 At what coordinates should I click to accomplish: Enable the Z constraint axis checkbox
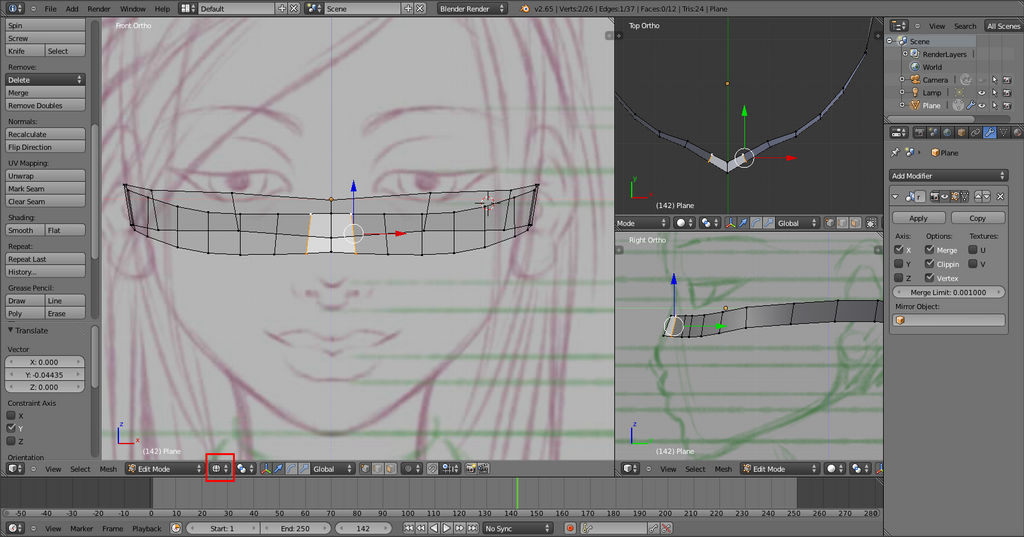[12, 441]
